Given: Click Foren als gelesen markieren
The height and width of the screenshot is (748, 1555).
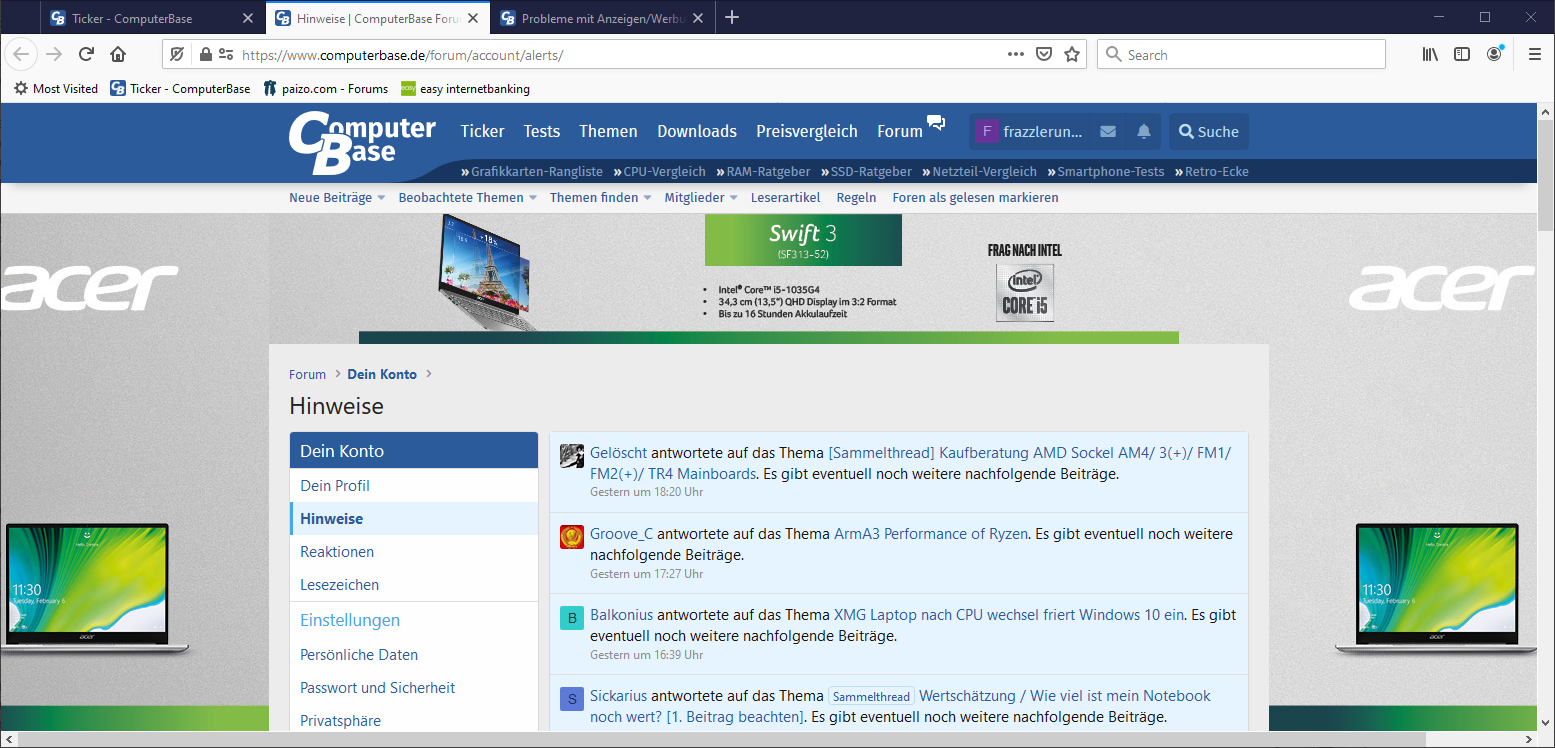Looking at the screenshot, I should 975,197.
